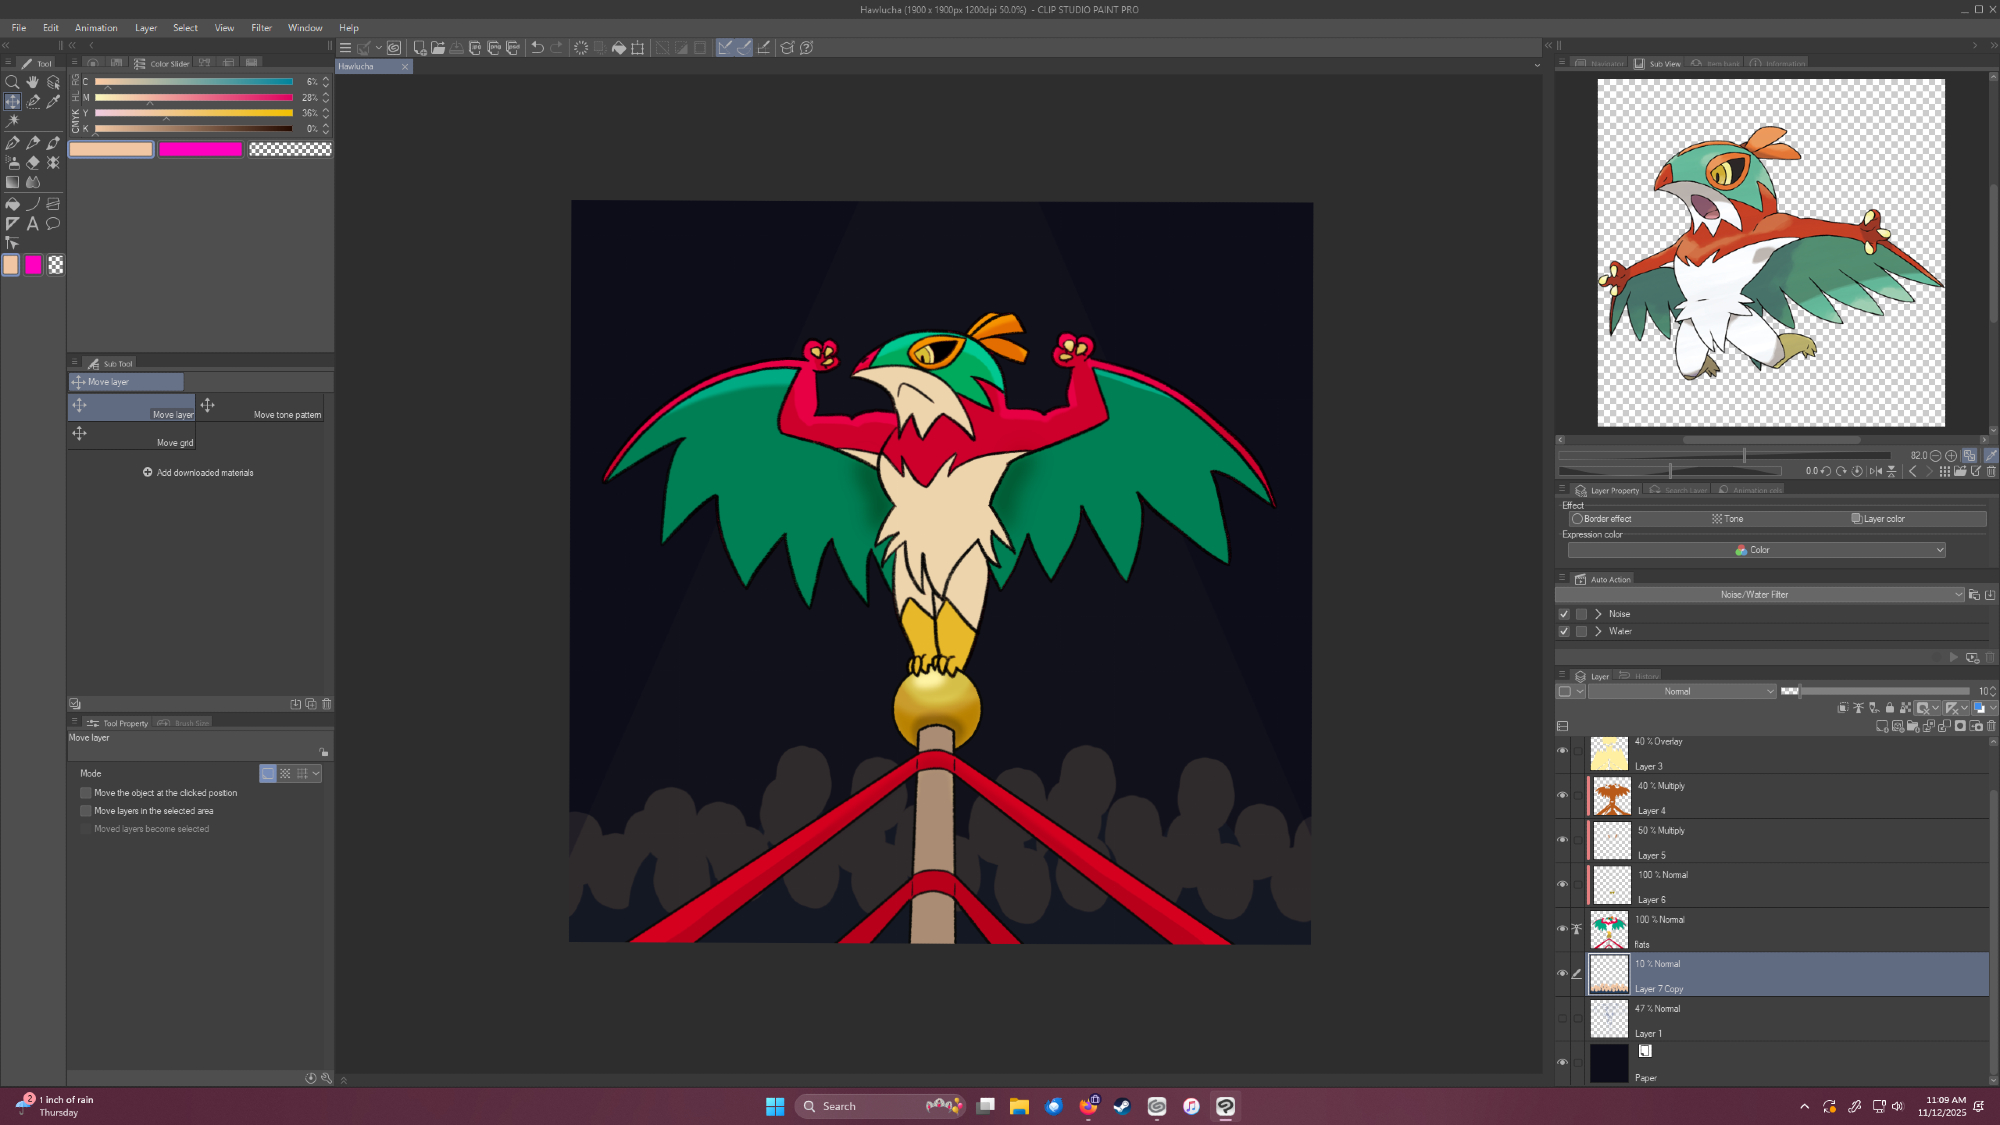Open the Filter menu

click(x=261, y=28)
